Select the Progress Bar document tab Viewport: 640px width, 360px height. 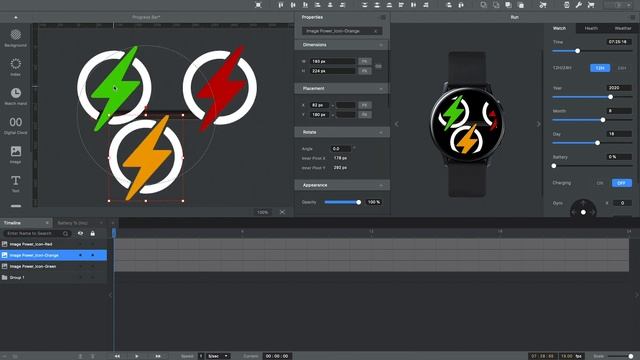[146, 17]
